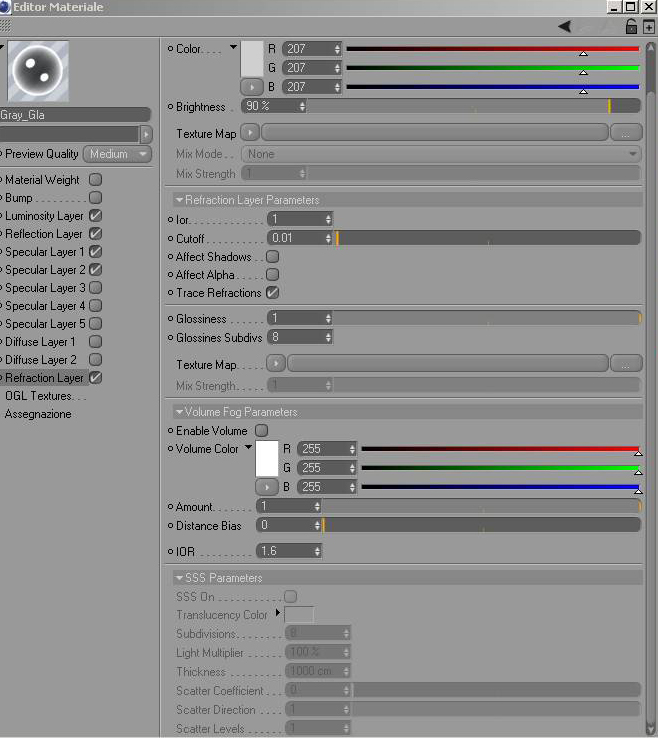Enable the Material Weight checkbox
The height and width of the screenshot is (738, 658).
(96, 179)
